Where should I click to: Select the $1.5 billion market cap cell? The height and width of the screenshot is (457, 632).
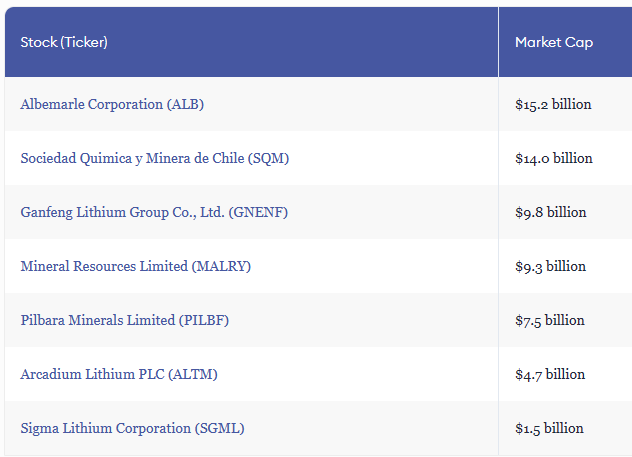565,428
